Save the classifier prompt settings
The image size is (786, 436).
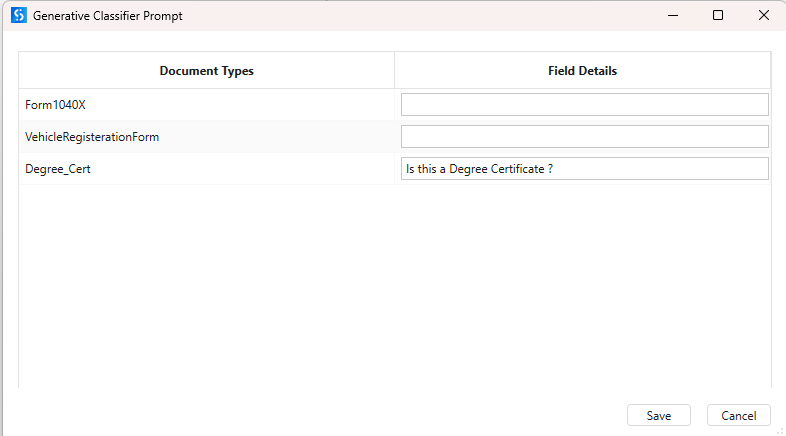(659, 415)
